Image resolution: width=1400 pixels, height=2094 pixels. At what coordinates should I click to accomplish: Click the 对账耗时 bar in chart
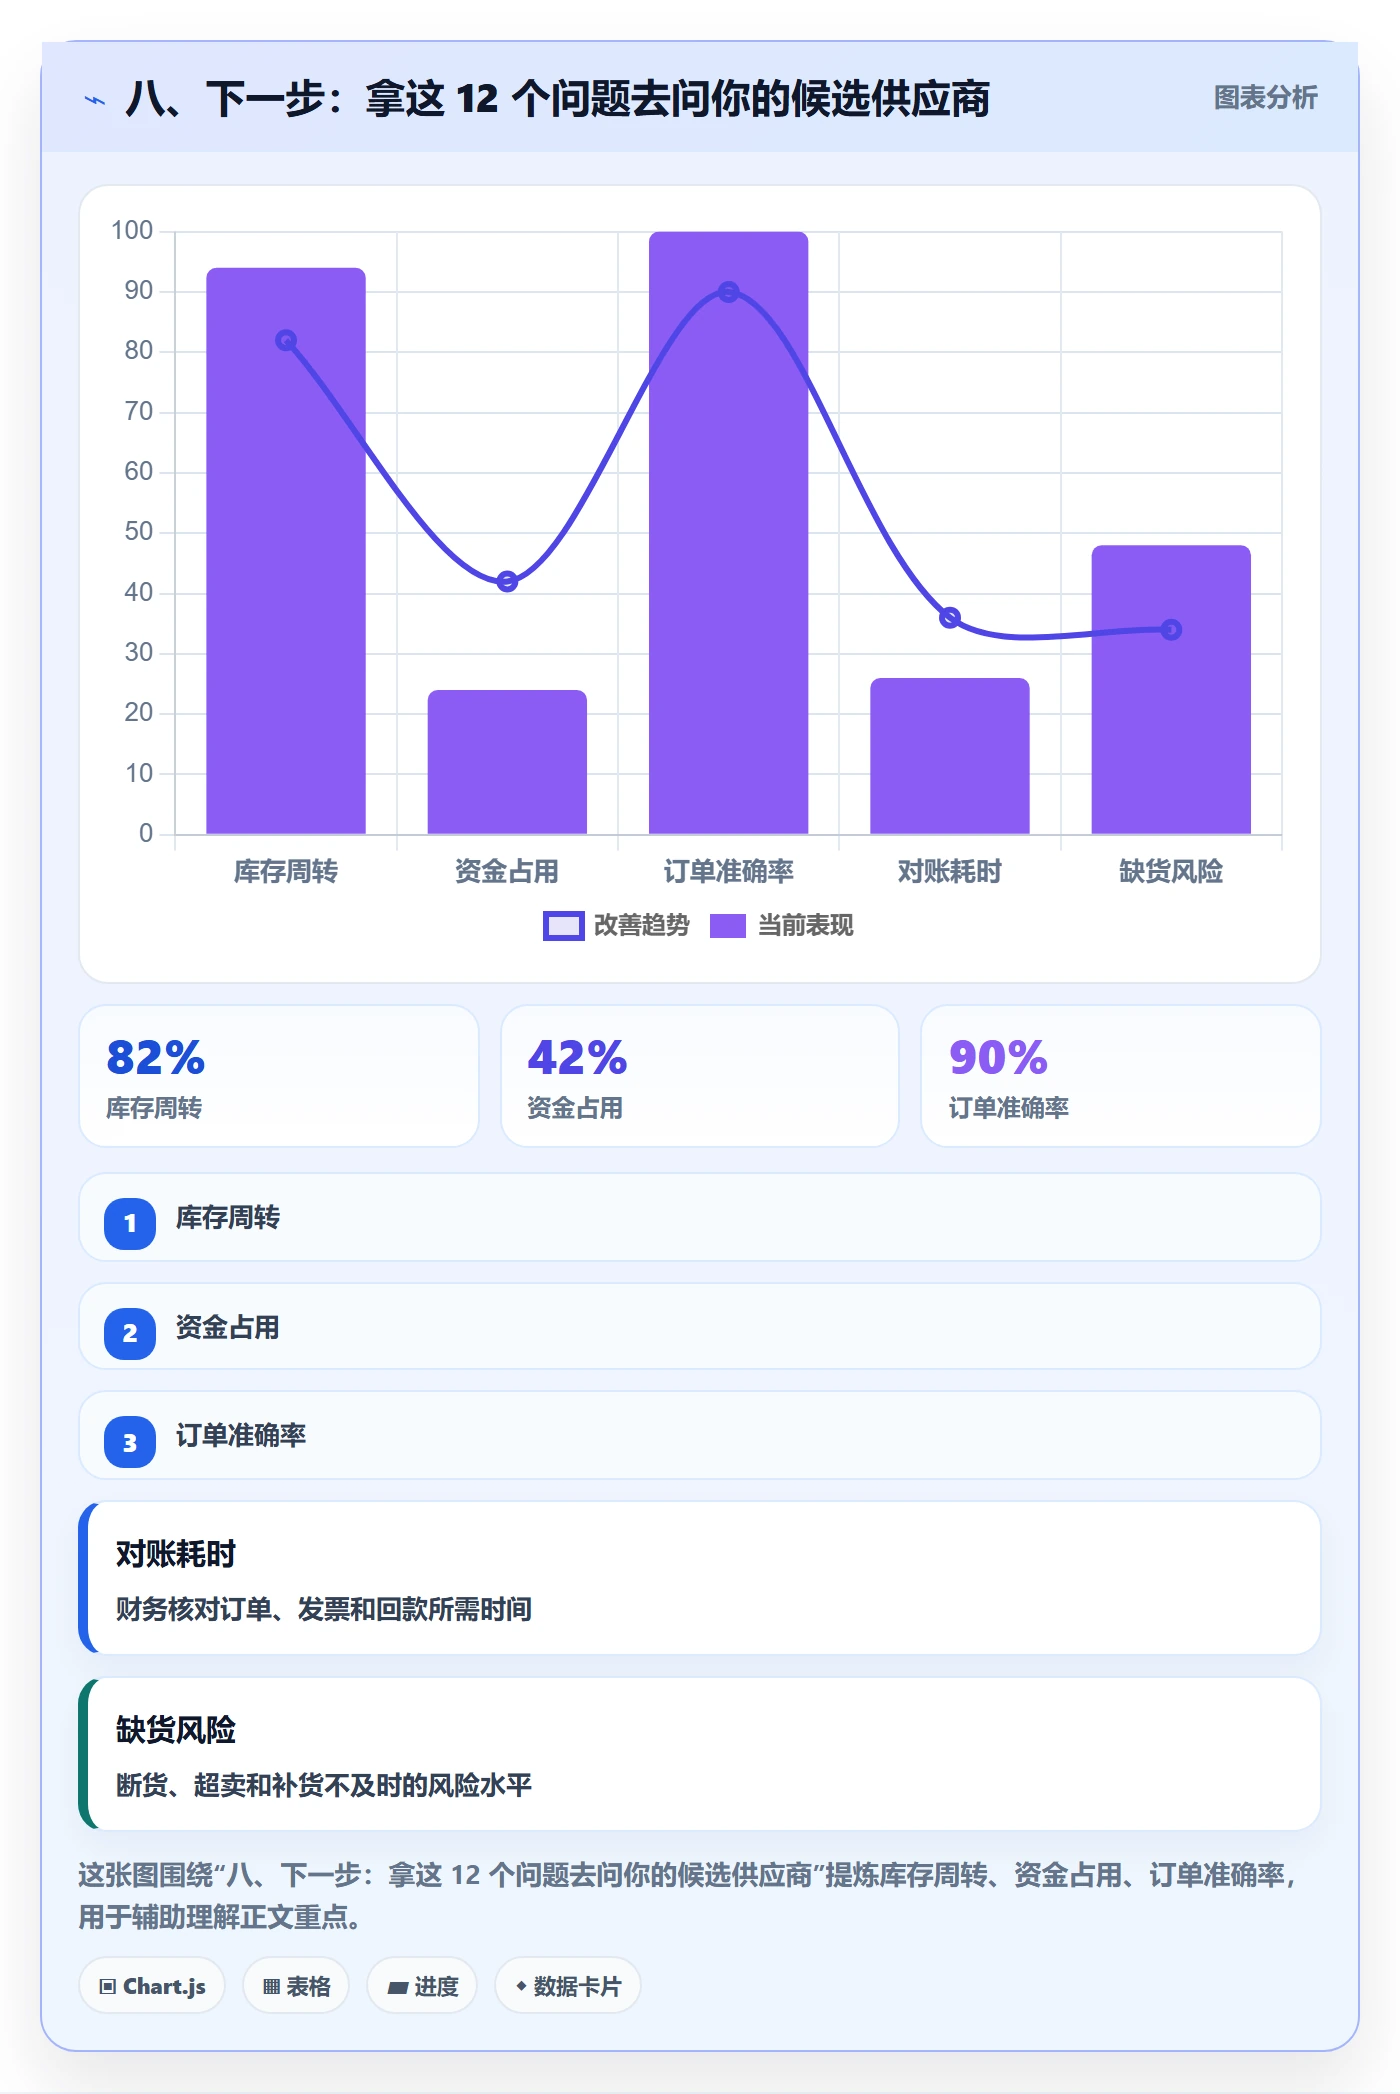click(950, 756)
